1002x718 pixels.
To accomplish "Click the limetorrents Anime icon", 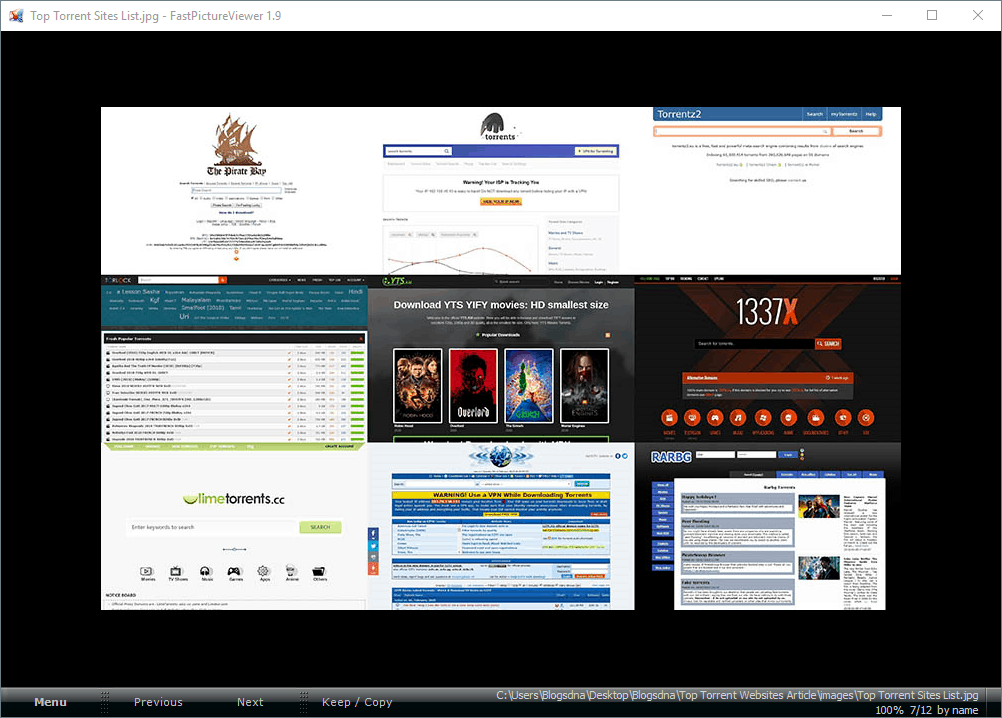I will pyautogui.click(x=291, y=571).
